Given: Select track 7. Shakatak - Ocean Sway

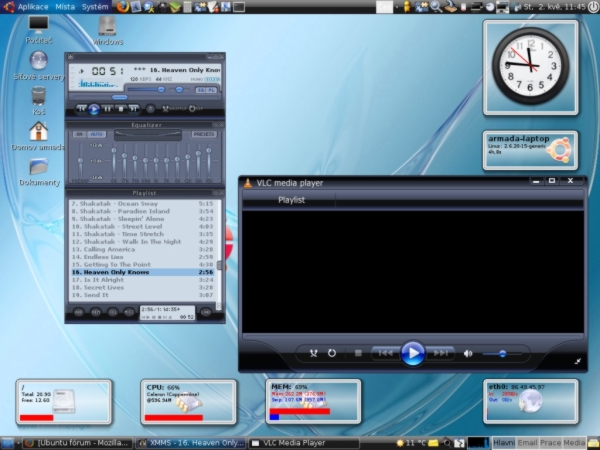Looking at the screenshot, I should point(142,204).
